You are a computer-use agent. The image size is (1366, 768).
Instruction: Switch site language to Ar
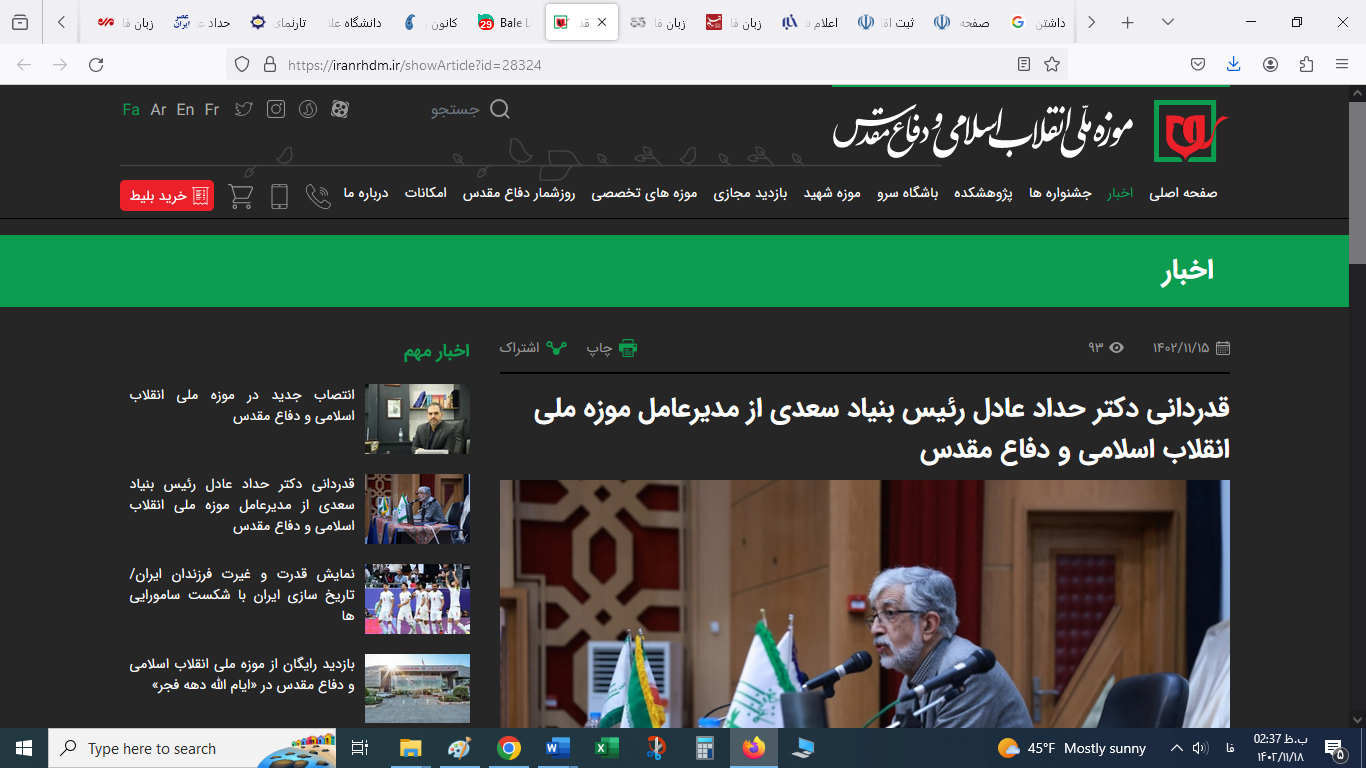[x=158, y=110]
